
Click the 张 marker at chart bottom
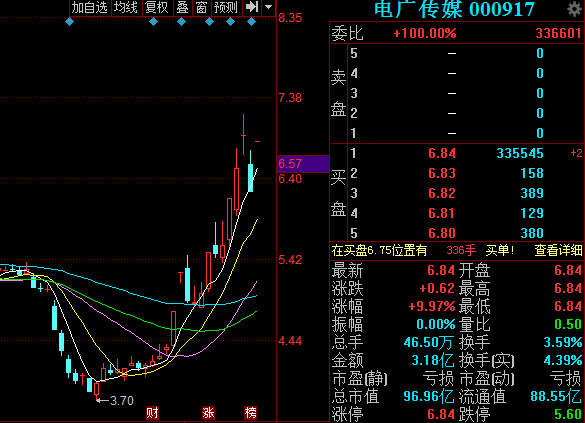click(208, 413)
